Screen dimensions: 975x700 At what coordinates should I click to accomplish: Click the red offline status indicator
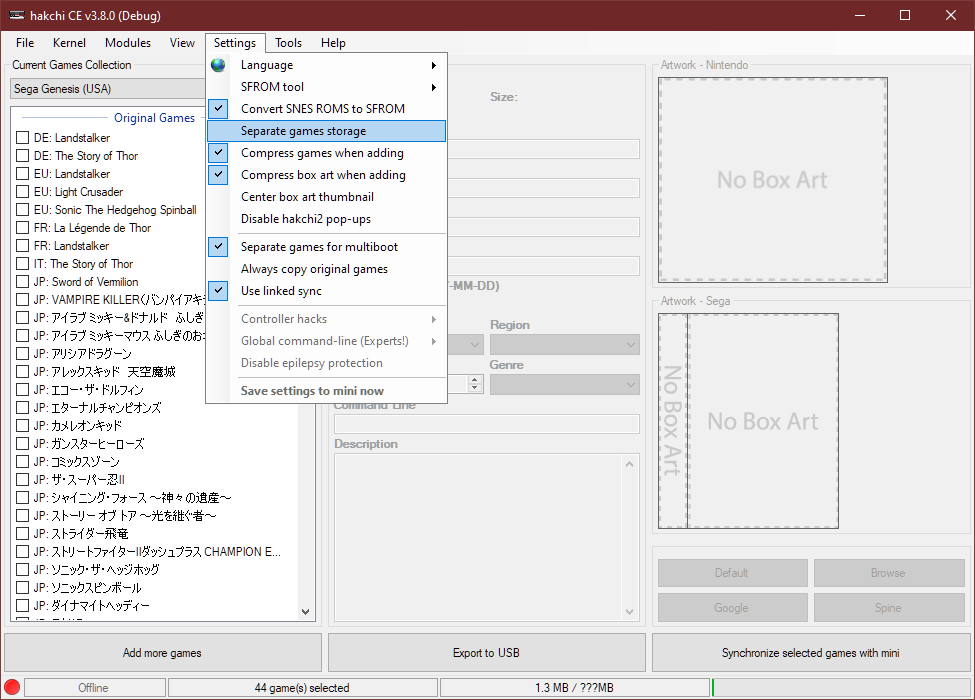point(12,688)
